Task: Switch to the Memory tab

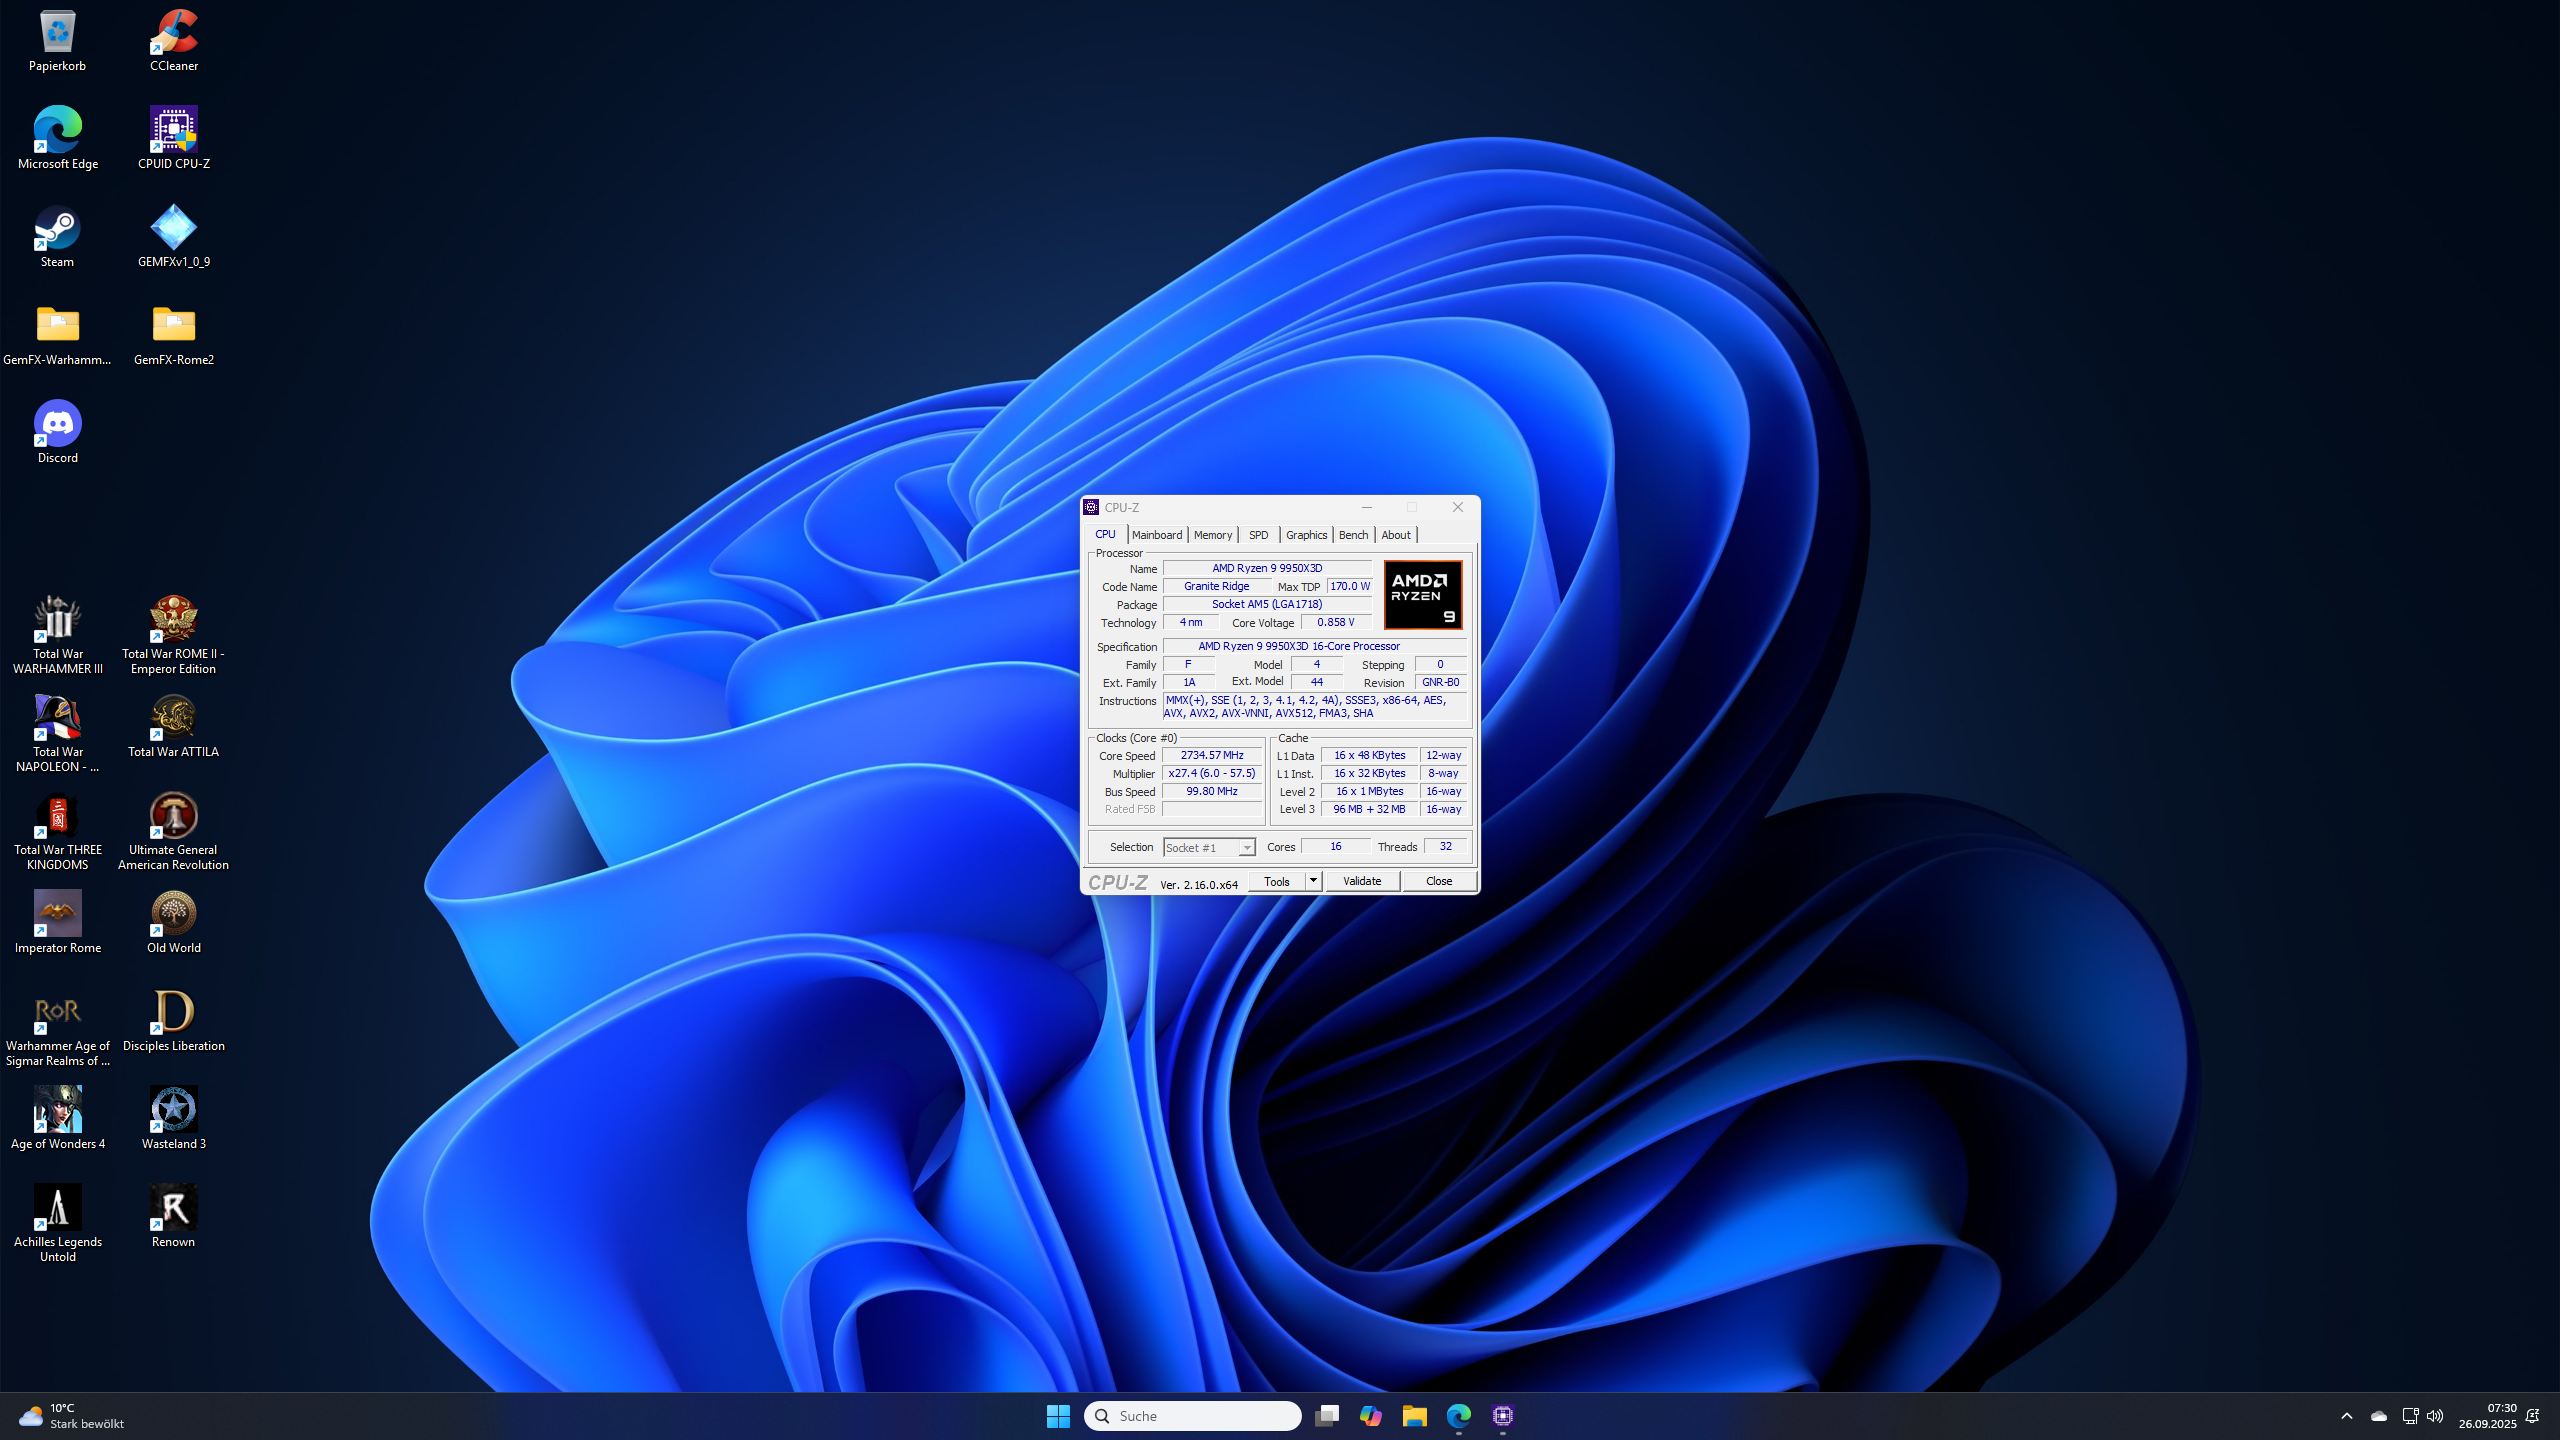Action: click(x=1212, y=535)
